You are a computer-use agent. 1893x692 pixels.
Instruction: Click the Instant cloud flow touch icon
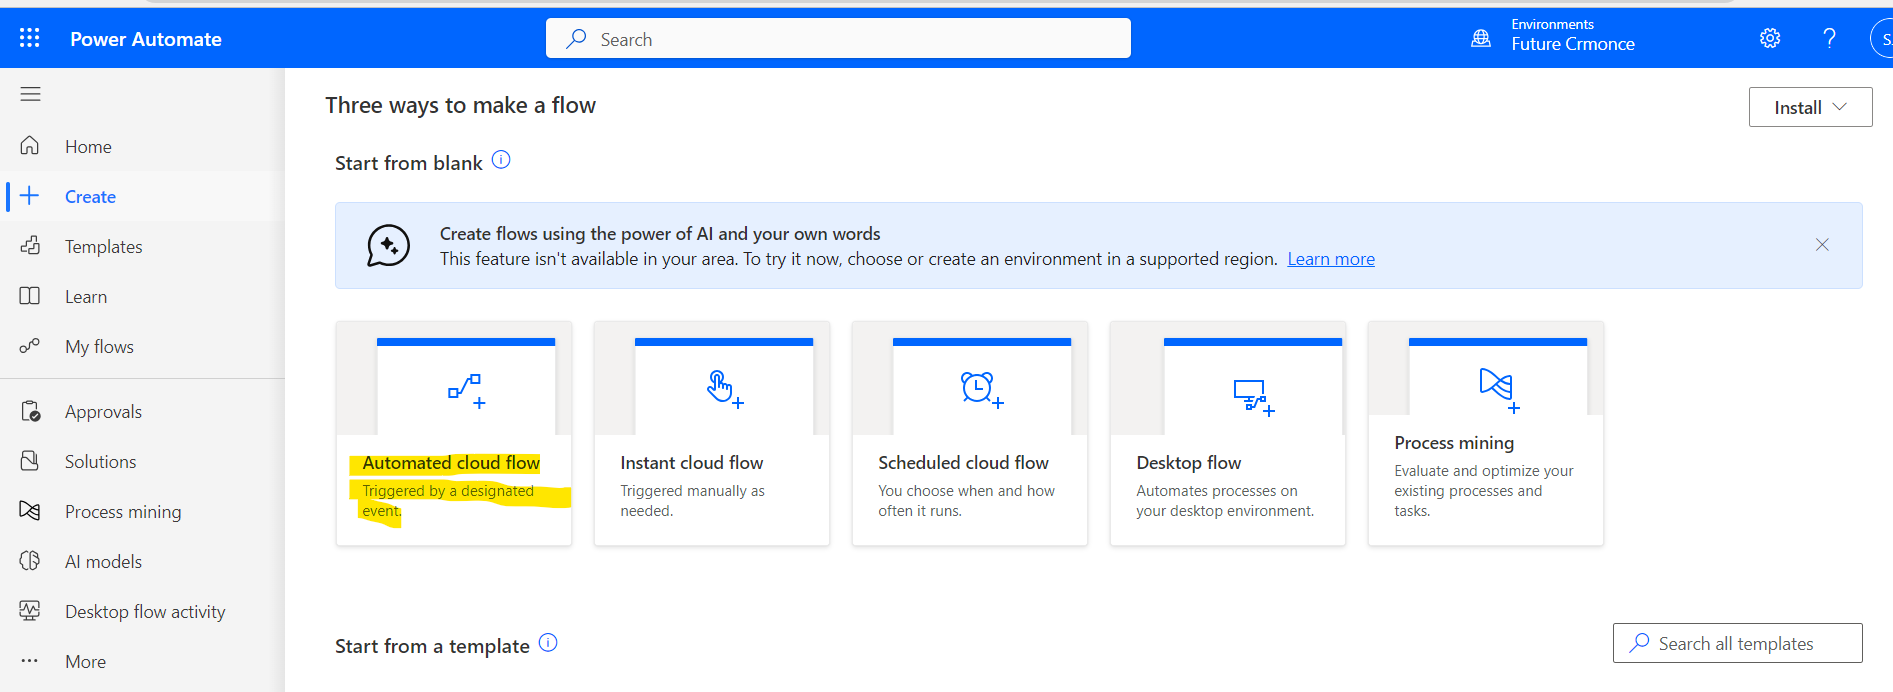(725, 389)
